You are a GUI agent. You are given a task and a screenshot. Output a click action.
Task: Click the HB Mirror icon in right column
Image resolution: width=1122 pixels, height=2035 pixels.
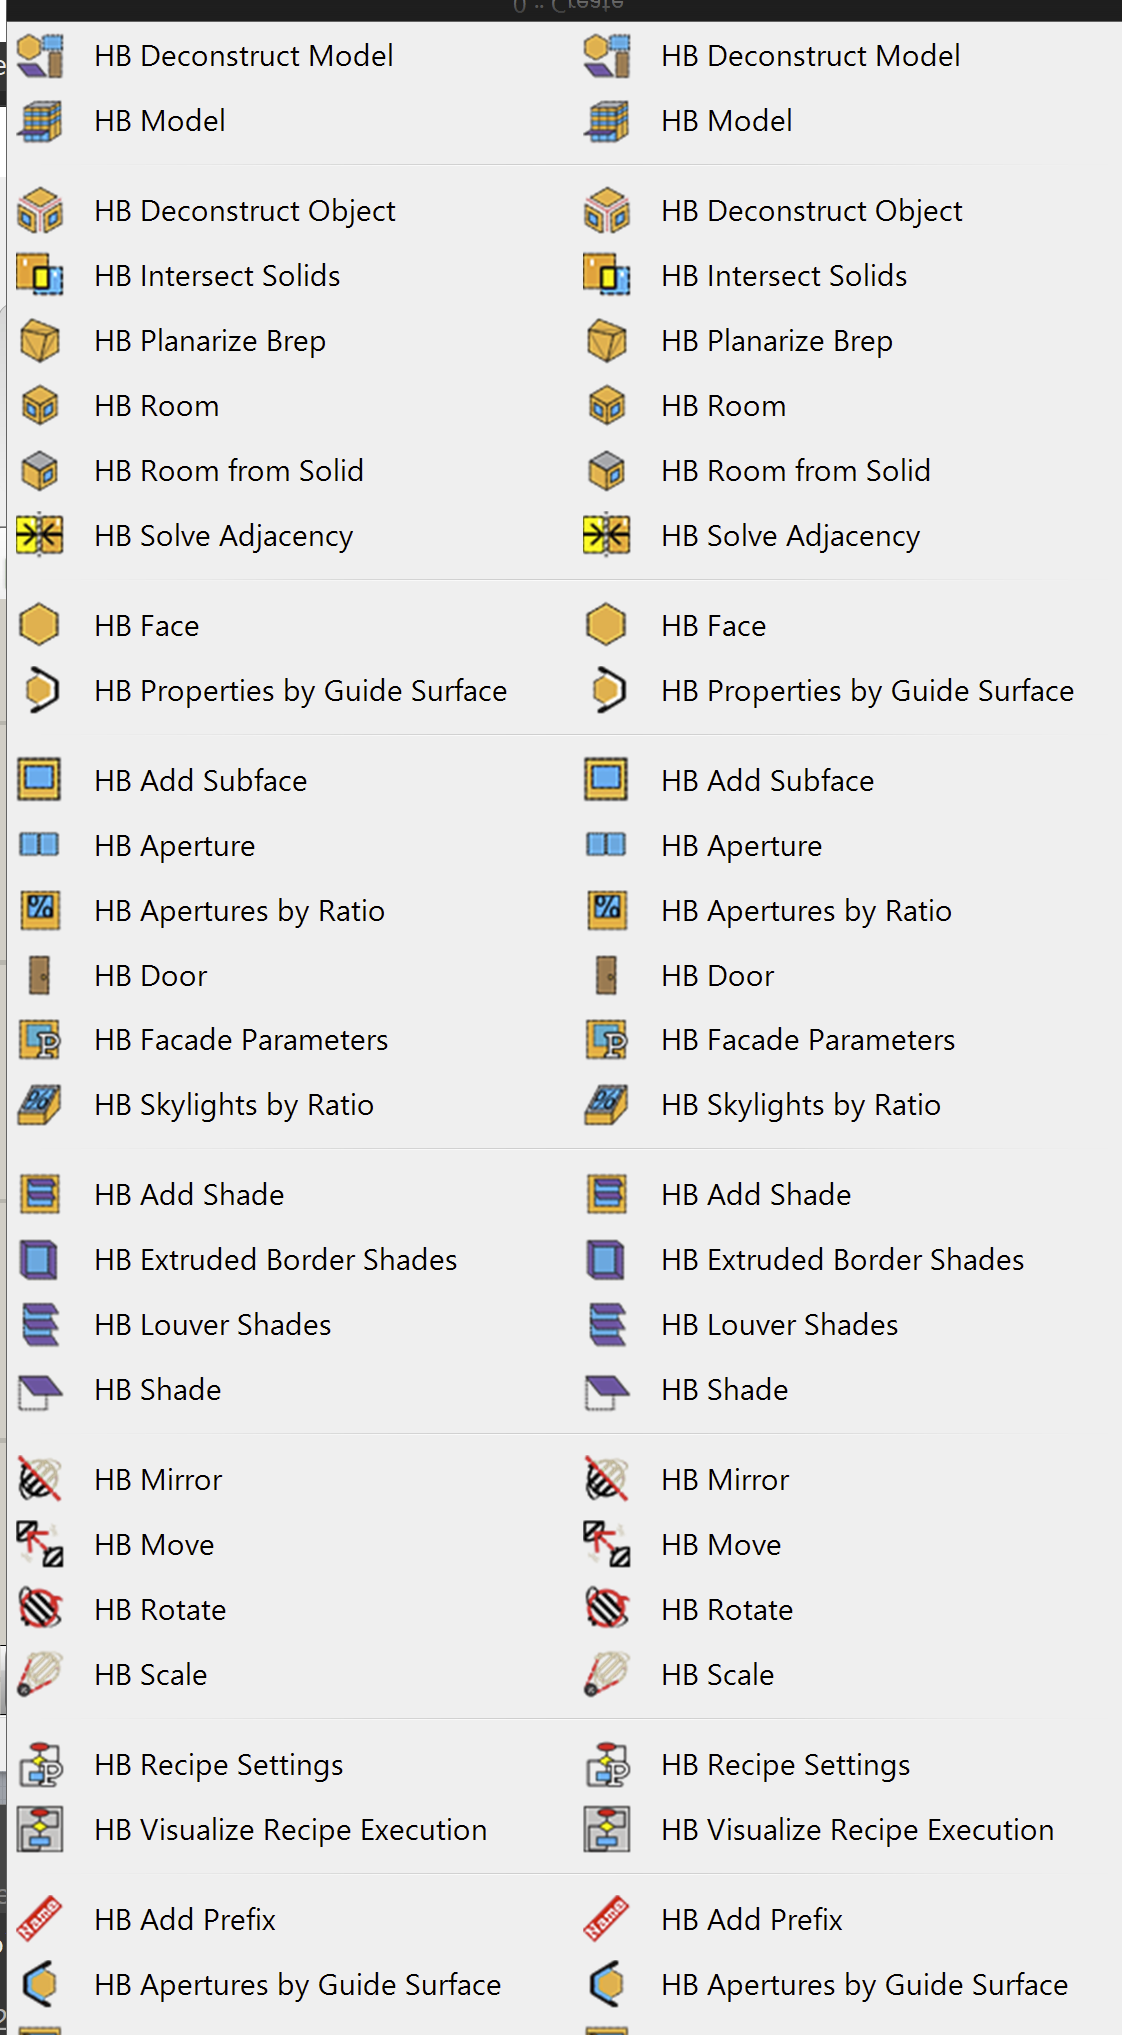pos(607,1479)
